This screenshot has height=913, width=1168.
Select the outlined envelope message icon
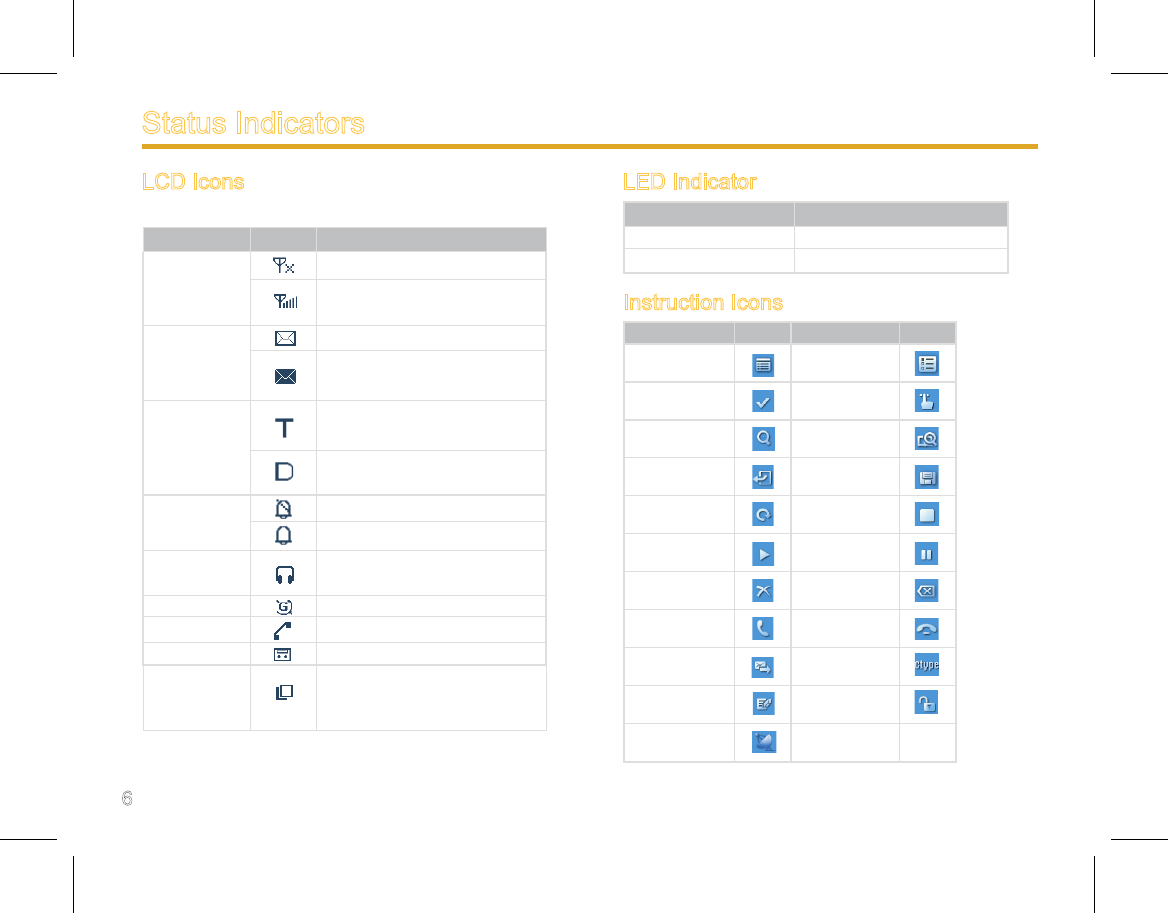point(285,338)
